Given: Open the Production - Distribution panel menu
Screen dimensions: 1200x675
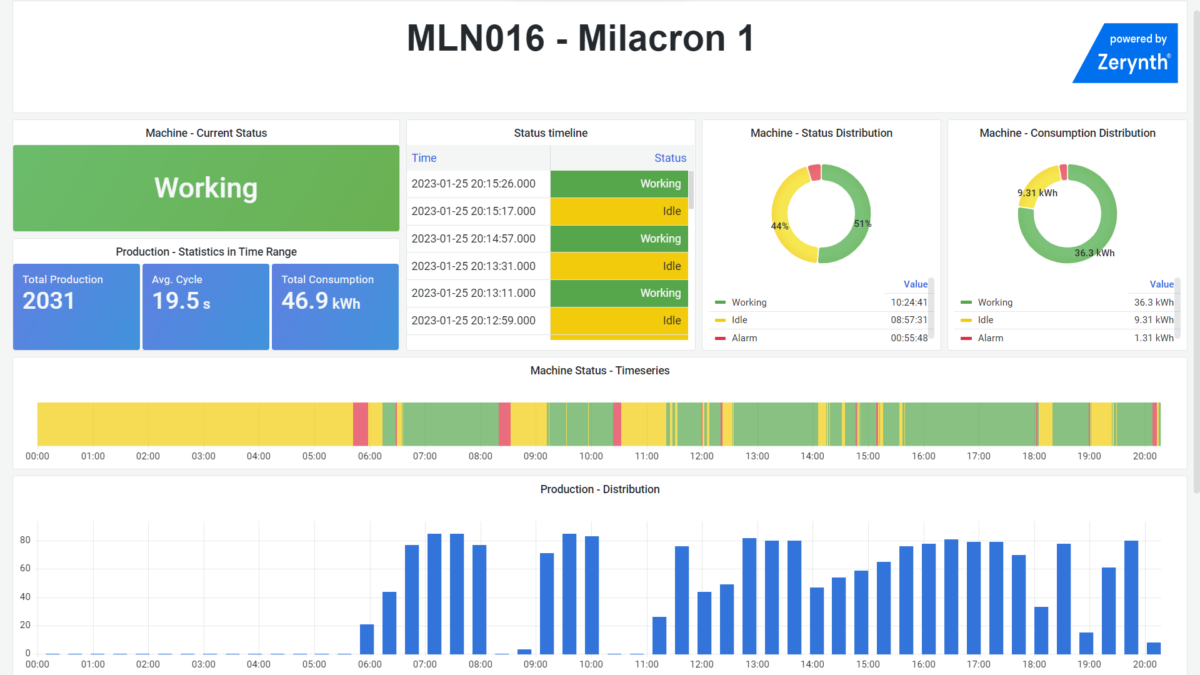Looking at the screenshot, I should click(600, 489).
